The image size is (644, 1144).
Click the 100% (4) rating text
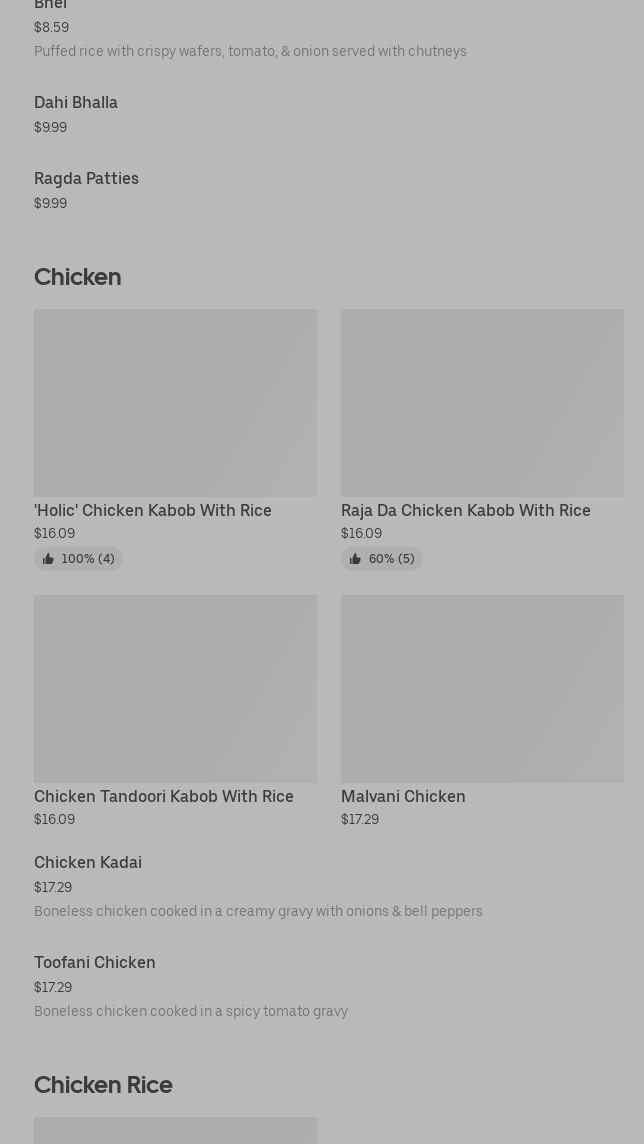[x=88, y=559]
